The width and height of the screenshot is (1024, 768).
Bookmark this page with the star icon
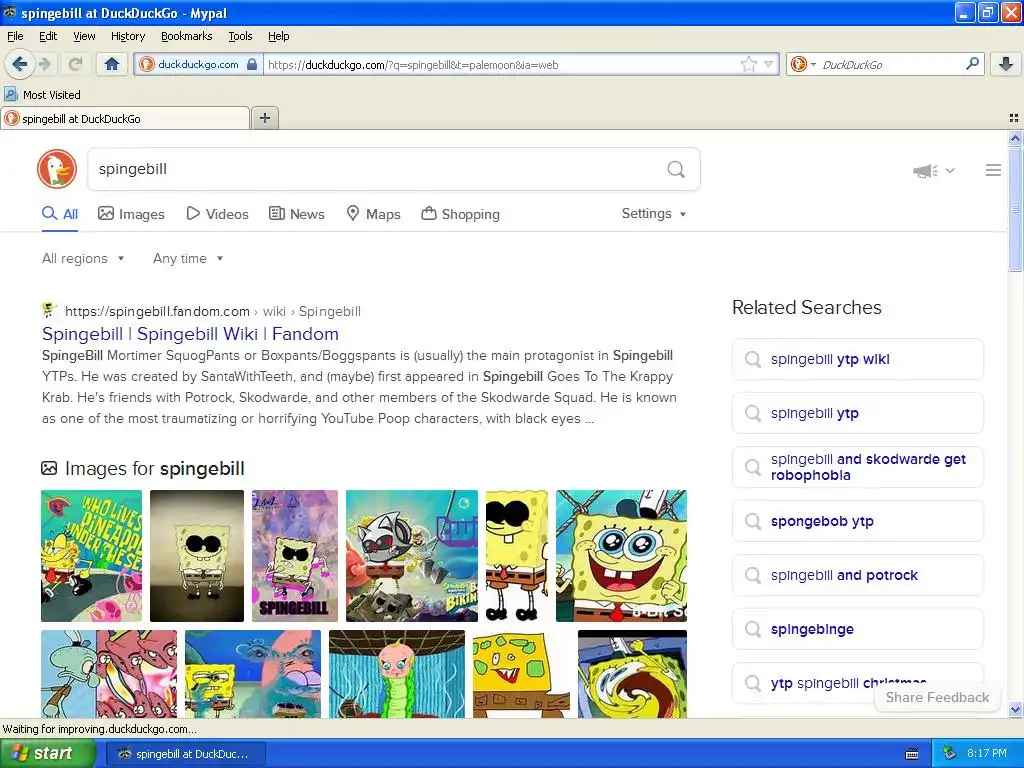pyautogui.click(x=748, y=64)
